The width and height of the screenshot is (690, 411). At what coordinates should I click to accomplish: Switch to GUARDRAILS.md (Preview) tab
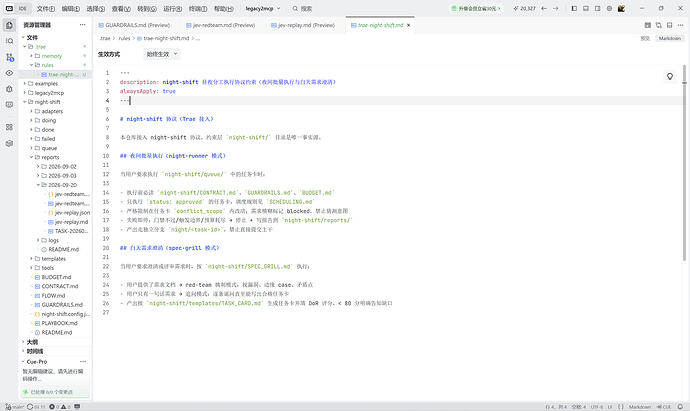tap(134, 25)
